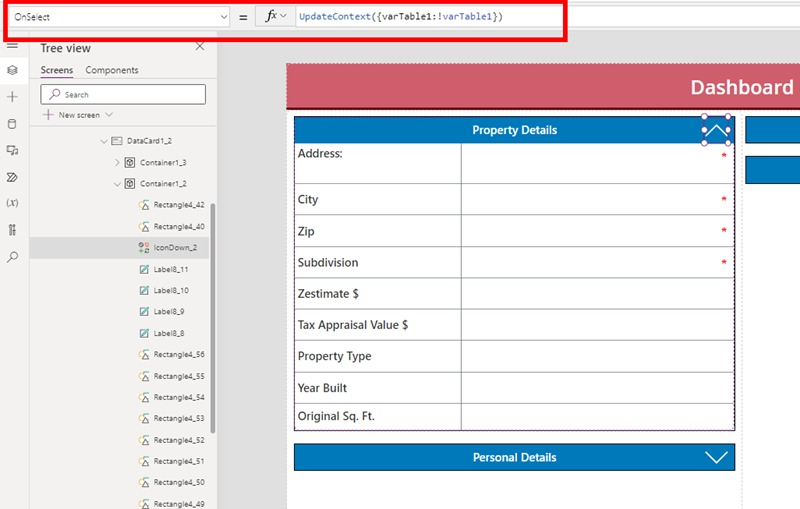Image resolution: width=800 pixels, height=509 pixels.
Task: Click the Dashboard title banner
Action: pos(543,87)
